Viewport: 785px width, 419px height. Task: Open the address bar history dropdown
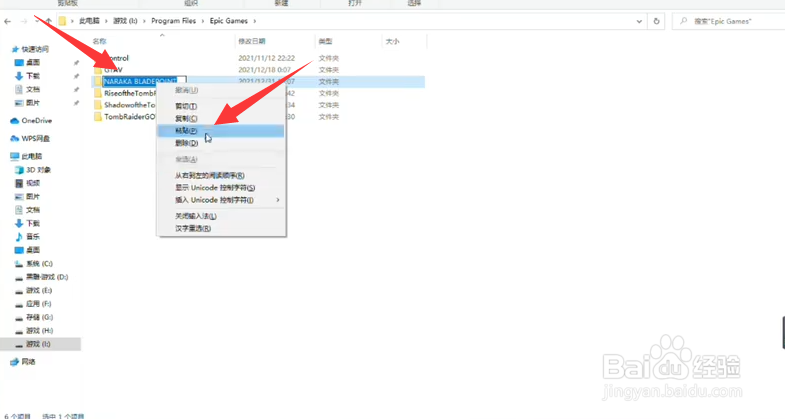click(x=639, y=21)
